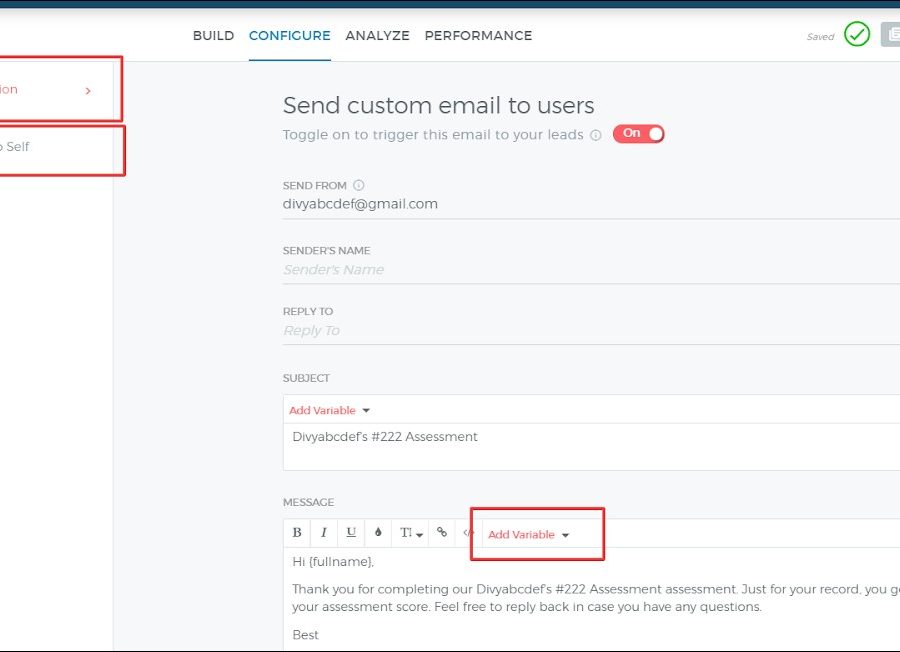Viewport: 900px width, 652px height.
Task: Apply bold formatting in message toolbar
Action: point(297,533)
